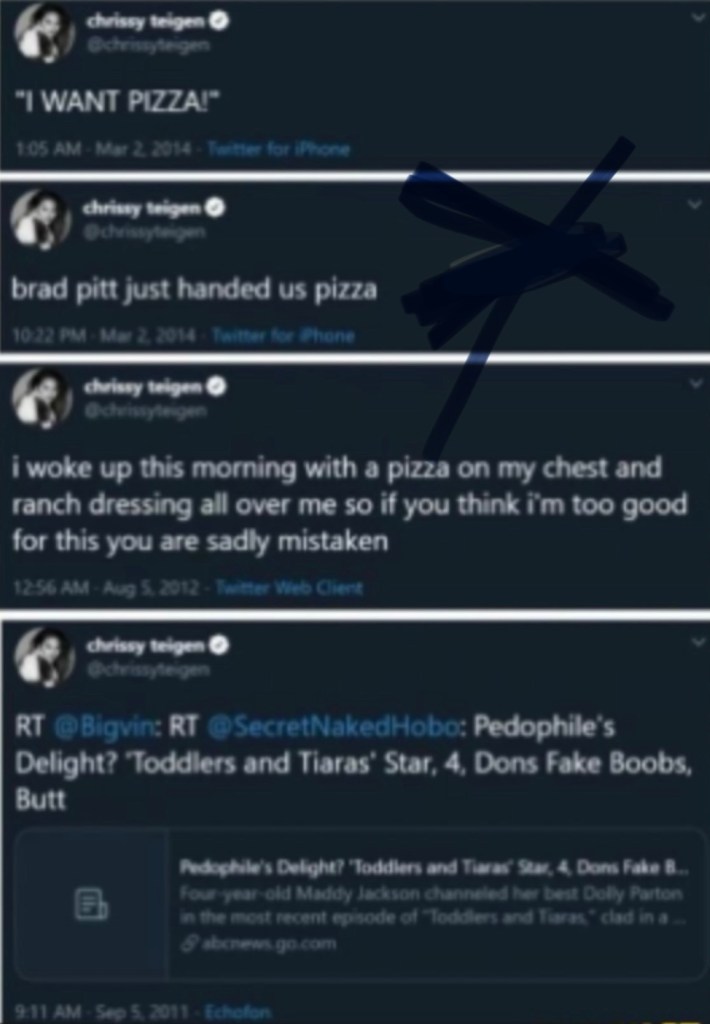Open the abcnews.go.com link in the preview card
The width and height of the screenshot is (710, 1024).
pyautogui.click(x=249, y=942)
